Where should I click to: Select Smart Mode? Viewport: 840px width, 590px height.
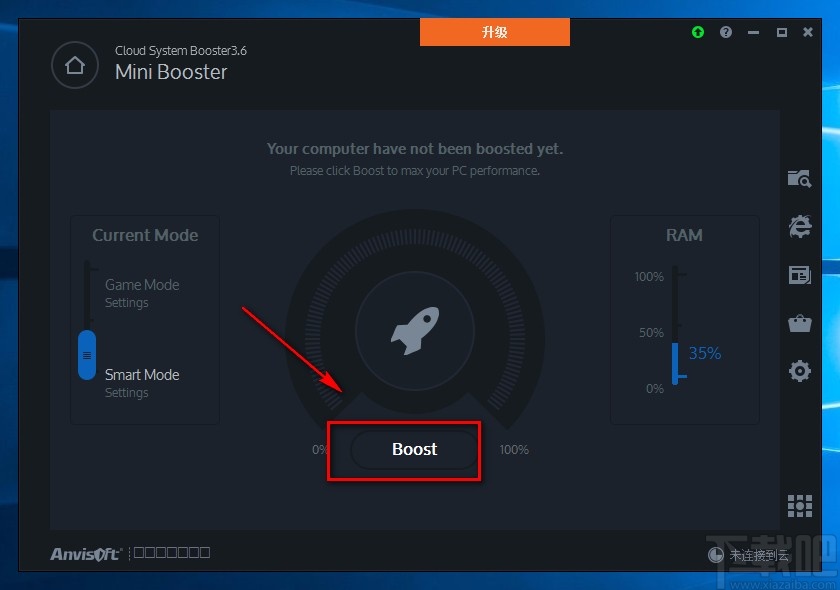(142, 375)
